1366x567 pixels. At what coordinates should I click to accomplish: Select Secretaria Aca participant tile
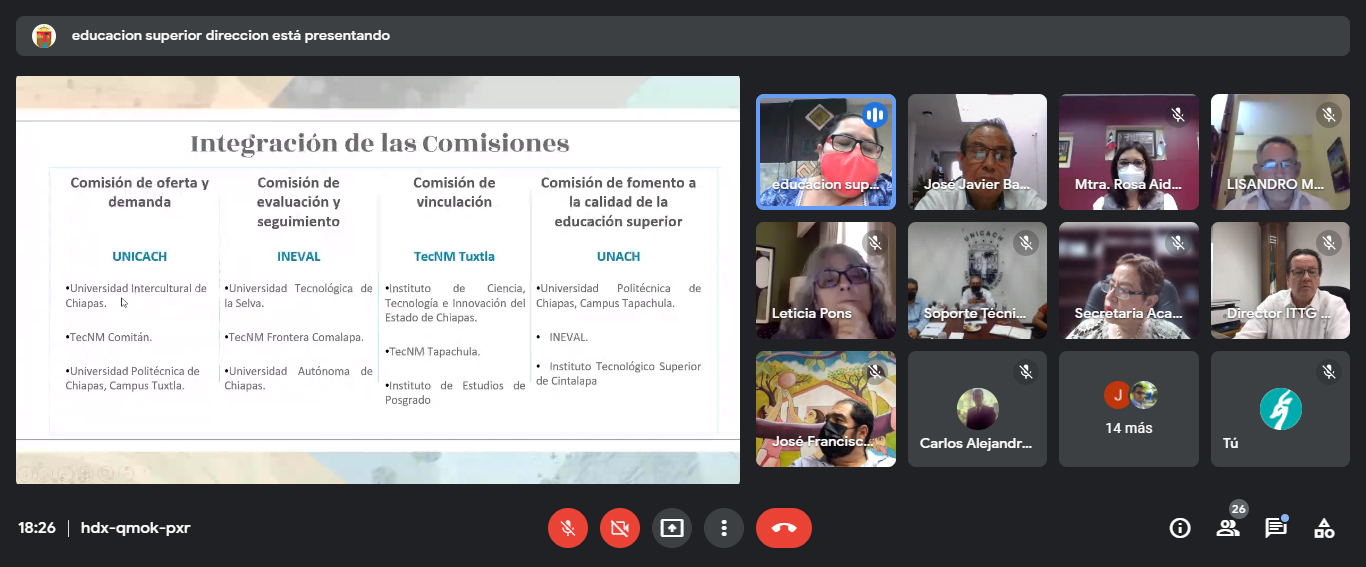click(x=1129, y=280)
